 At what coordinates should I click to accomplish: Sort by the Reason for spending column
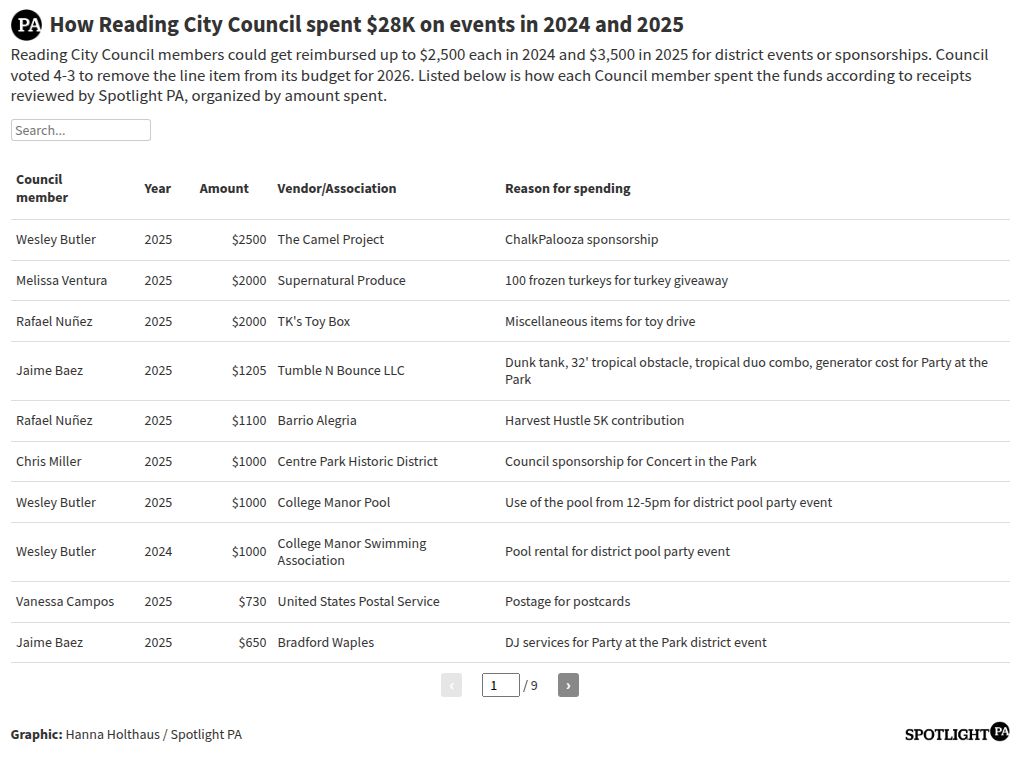click(x=567, y=188)
